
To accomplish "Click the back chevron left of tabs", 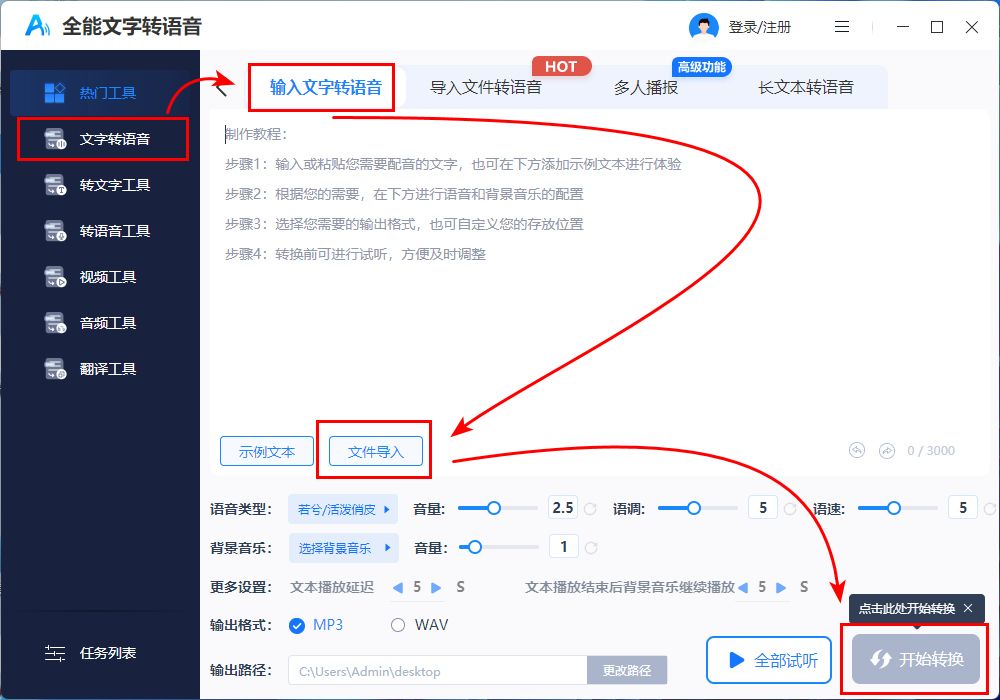I will [221, 87].
